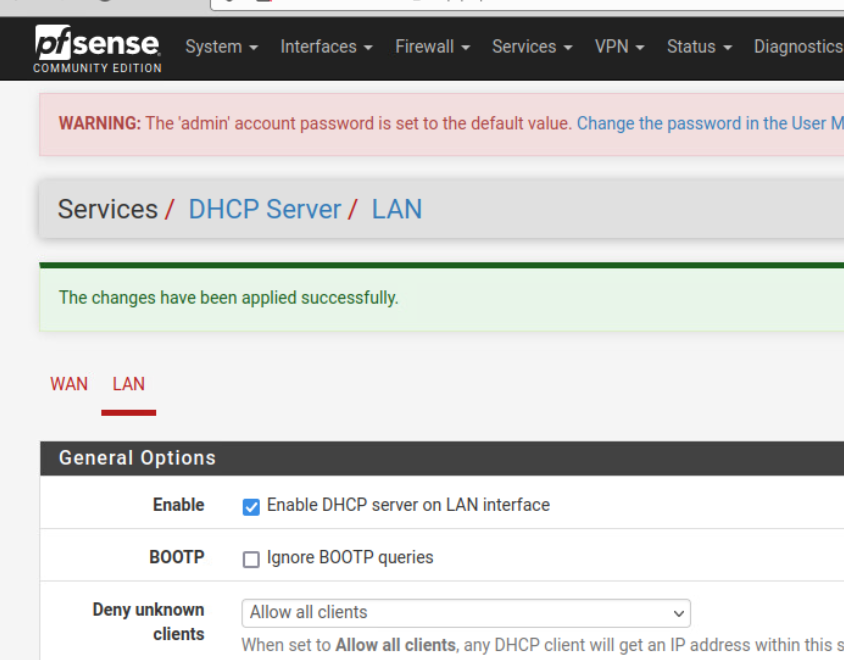Tick the Ignore BOOTP queries checkbox
The height and width of the screenshot is (660, 844).
(x=251, y=559)
